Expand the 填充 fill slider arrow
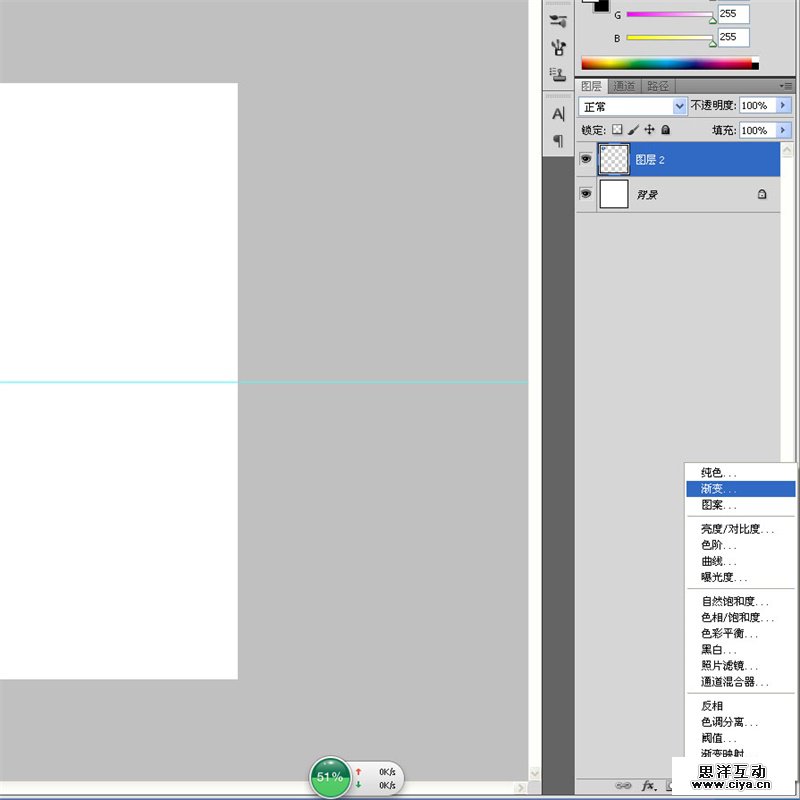800x800 pixels. pyautogui.click(x=784, y=130)
